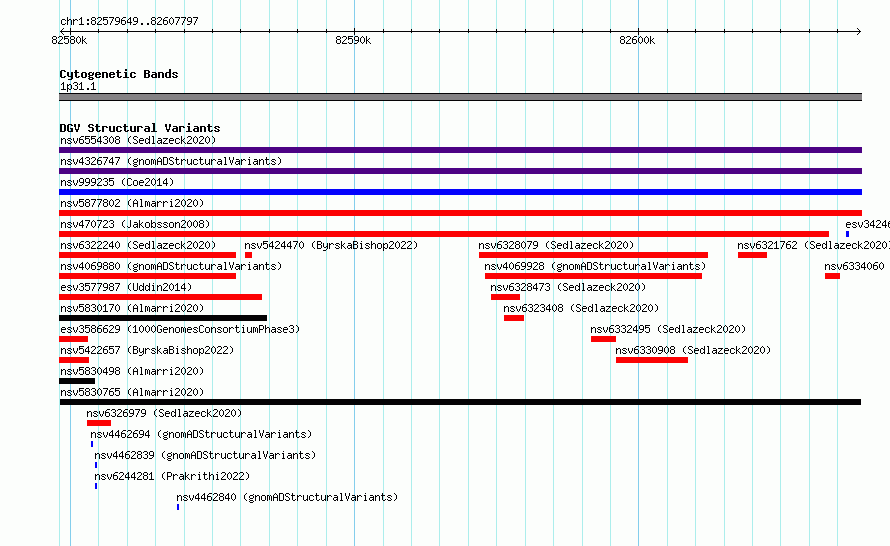Select the red bar under esv3577987
Screen dimensions: 890x546
[x=161, y=297]
